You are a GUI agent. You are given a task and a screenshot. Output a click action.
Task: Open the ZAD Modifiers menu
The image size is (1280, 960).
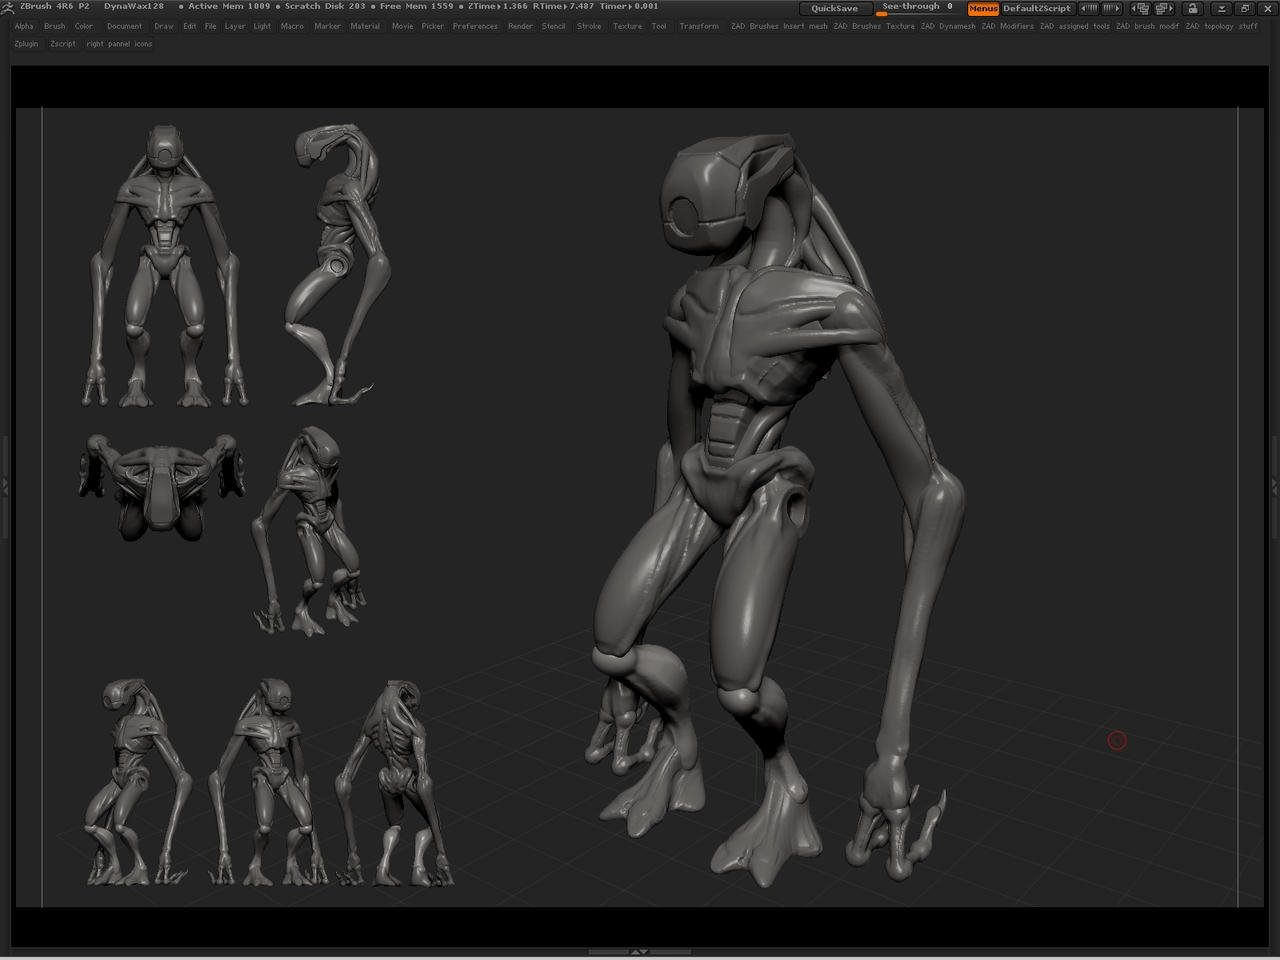tap(1007, 26)
